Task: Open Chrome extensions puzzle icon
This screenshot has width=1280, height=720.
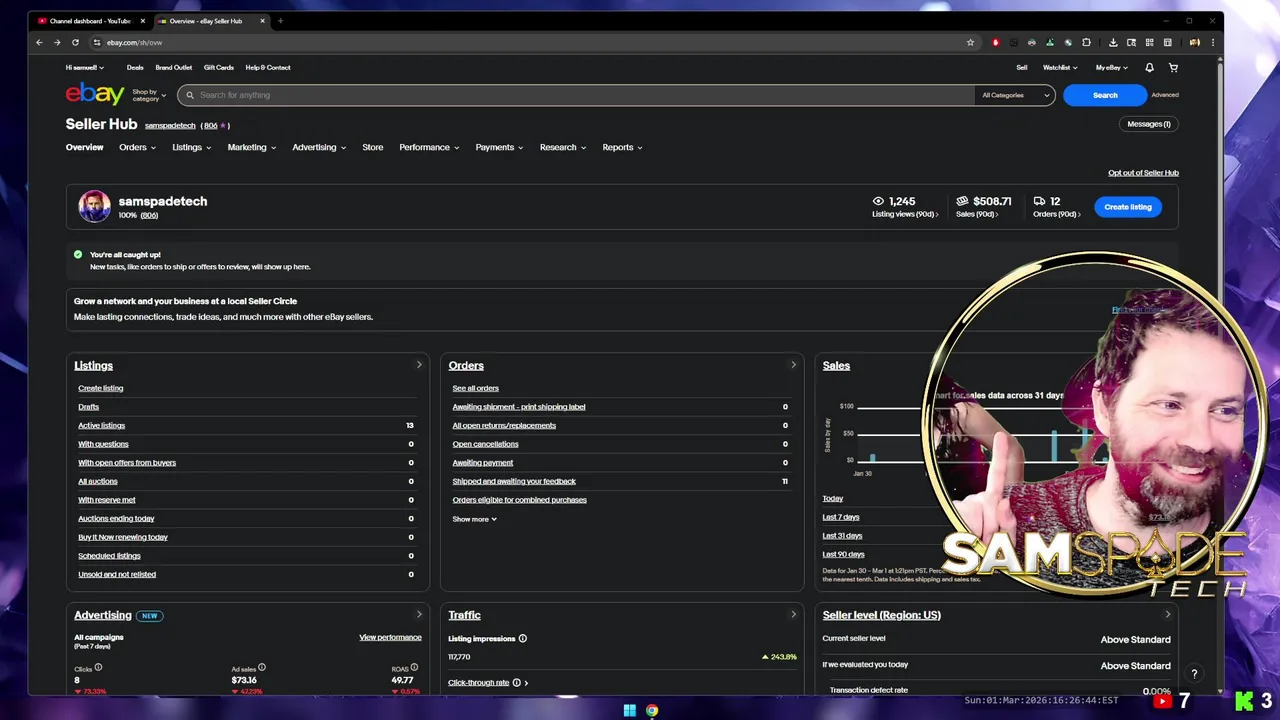Action: point(1086,42)
